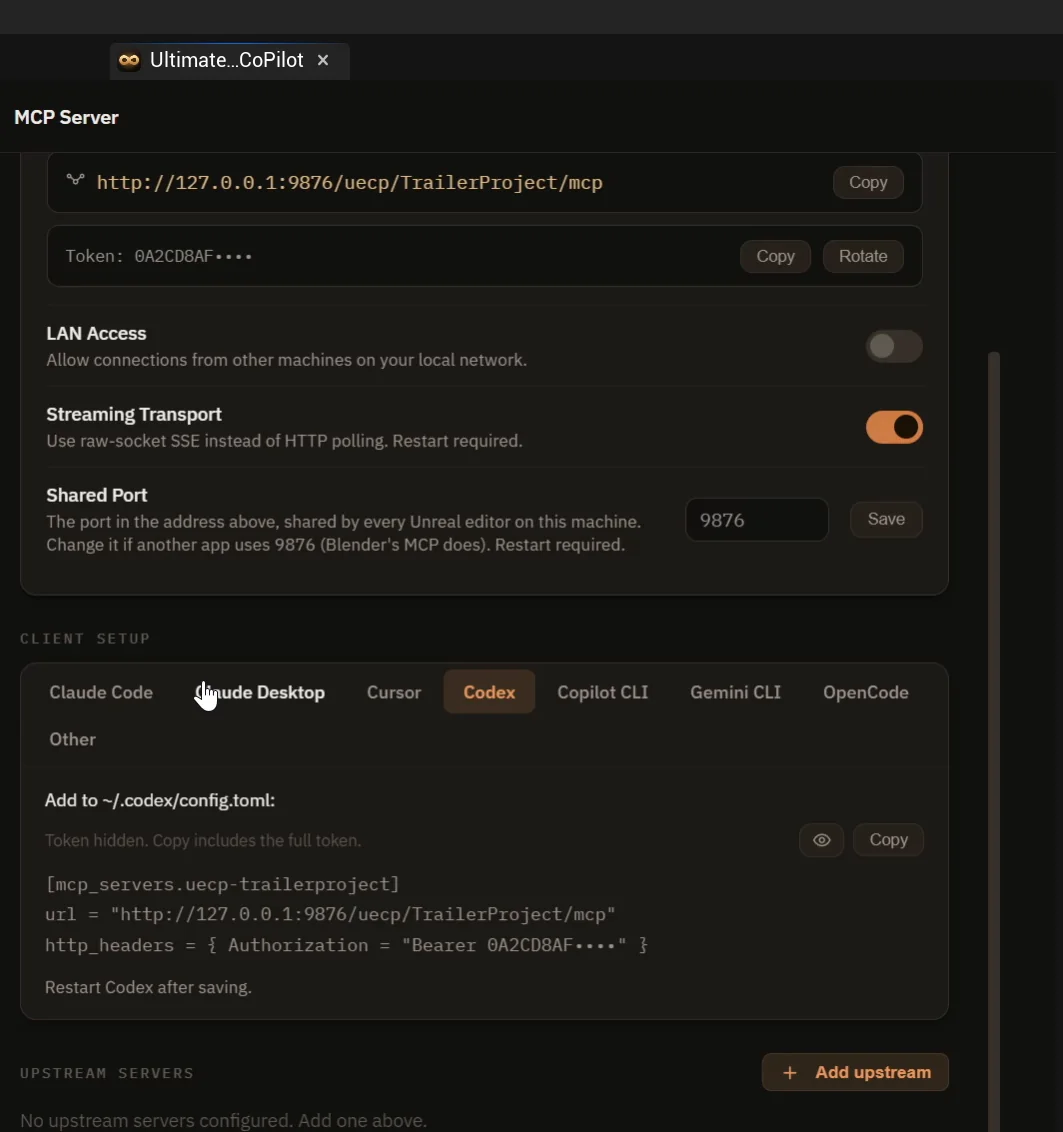Click the CLIENT SETUP section header

[85, 639]
